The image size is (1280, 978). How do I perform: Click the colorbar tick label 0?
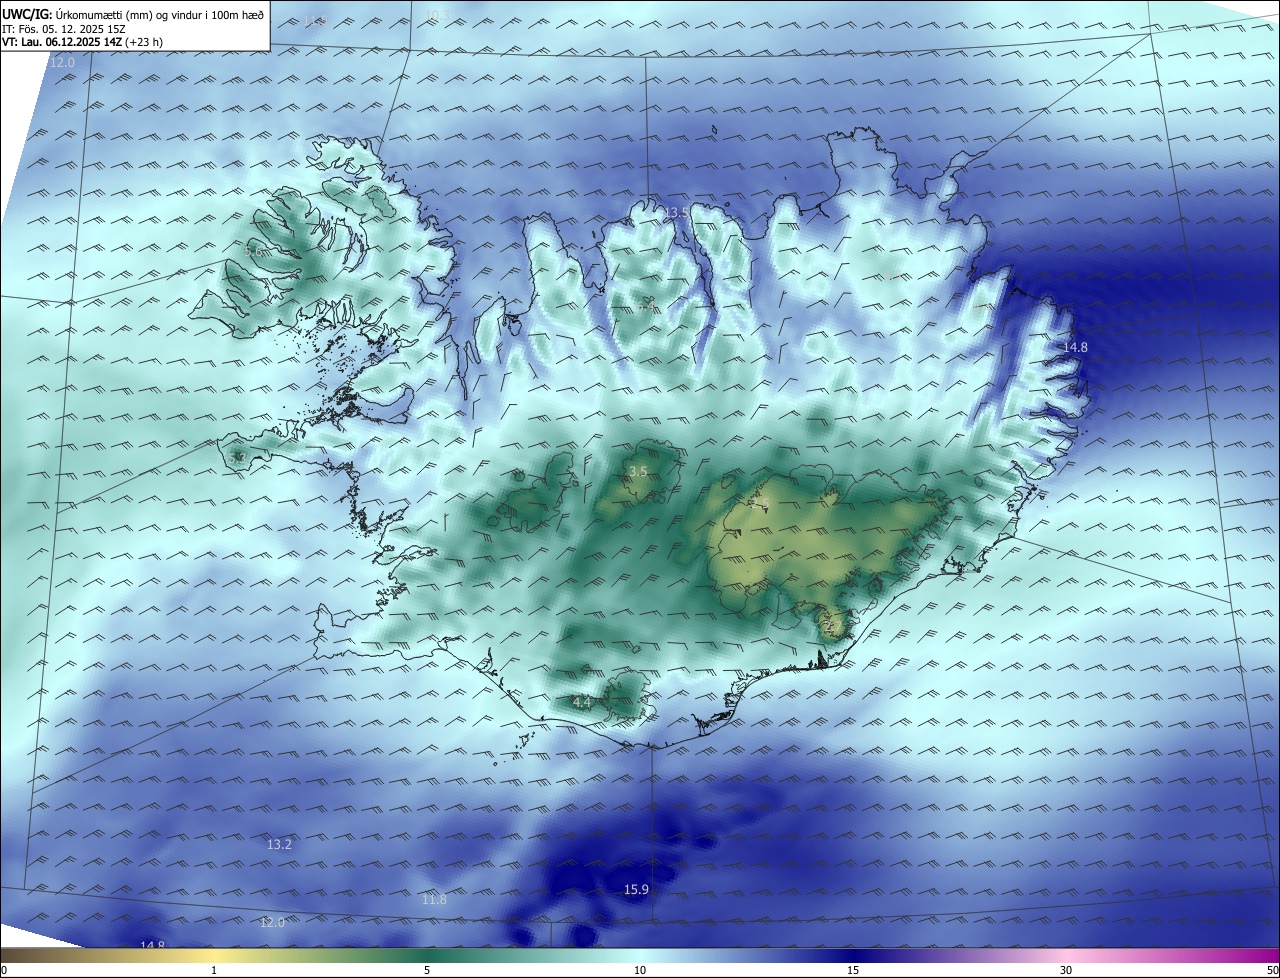pyautogui.click(x=4, y=970)
